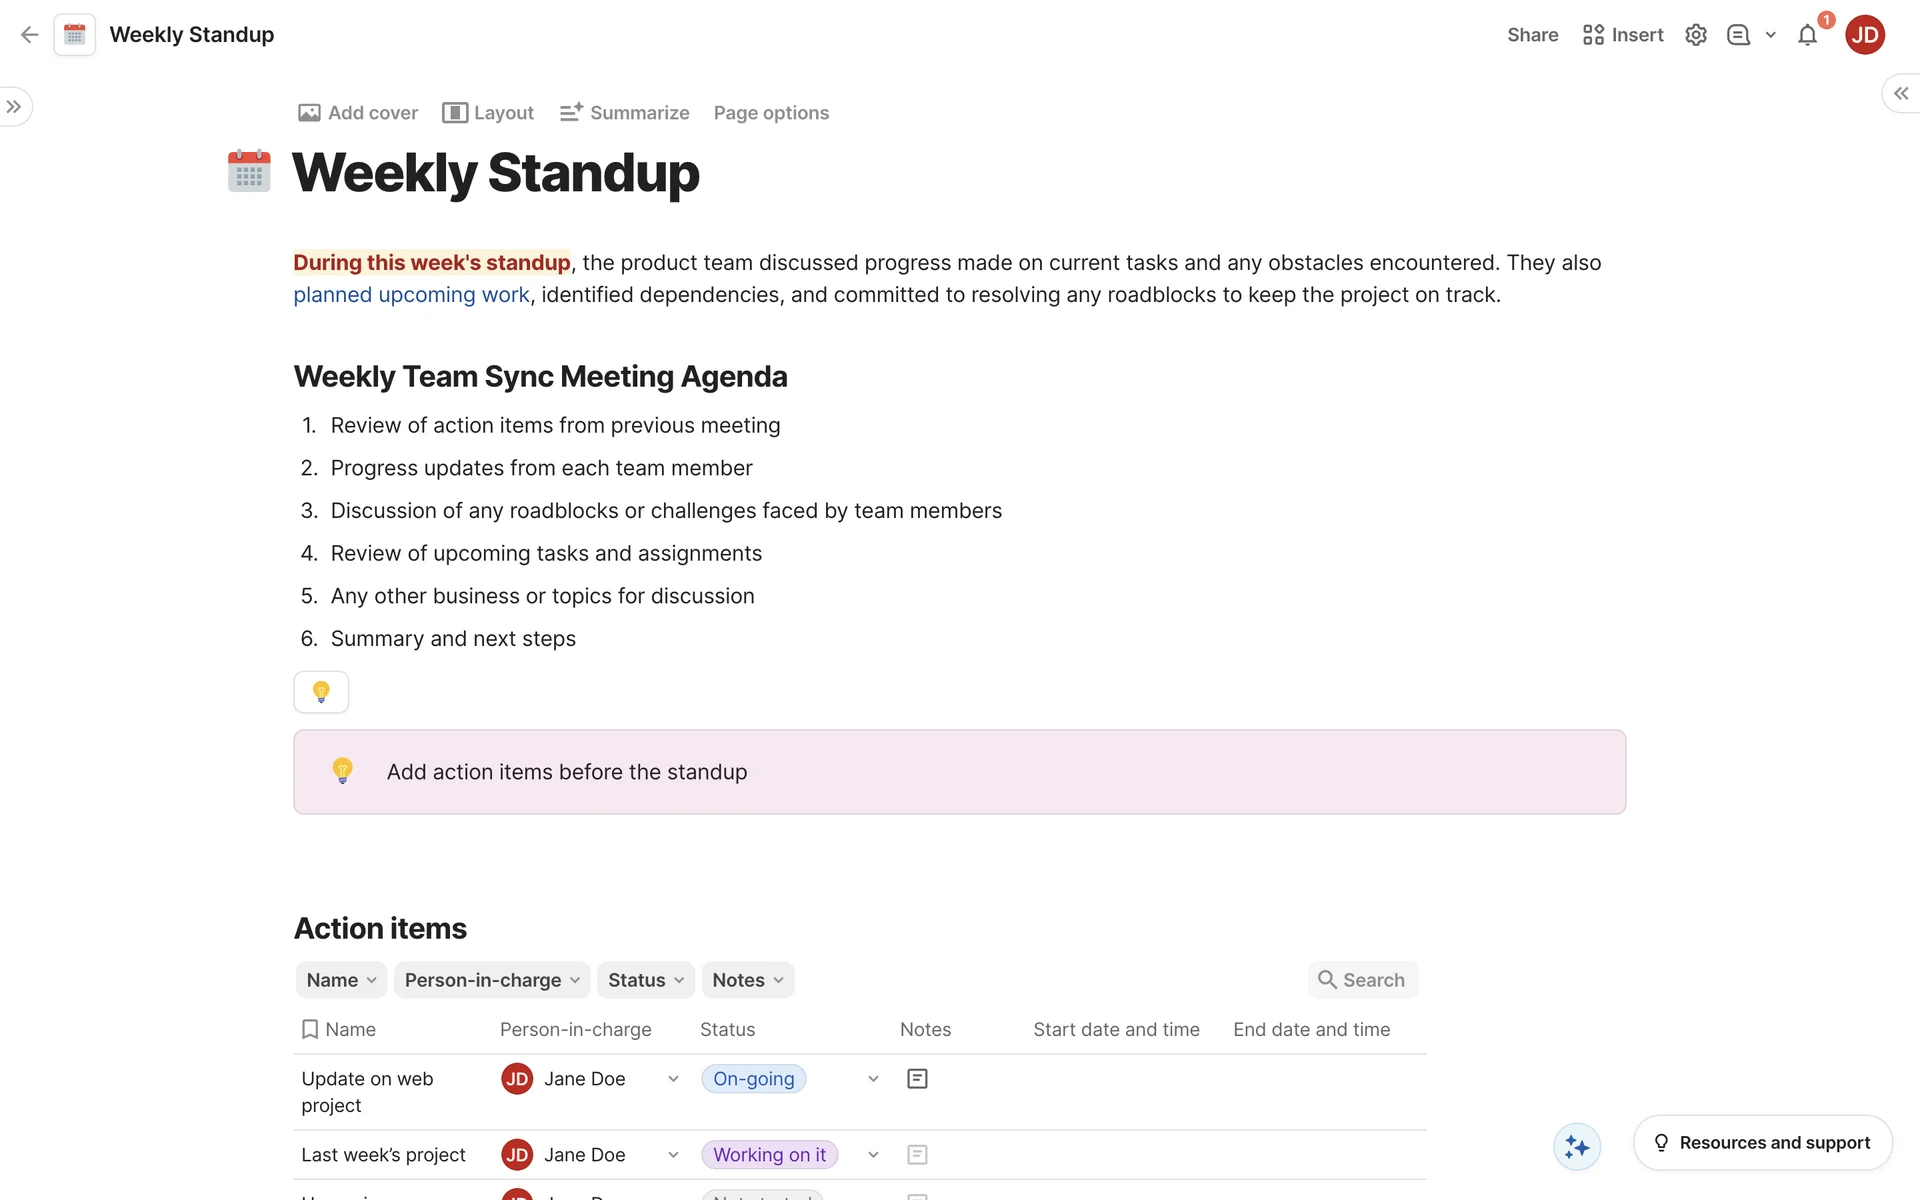Open notes icon for Update on web project
Image resolution: width=1920 pixels, height=1200 pixels.
(916, 1079)
